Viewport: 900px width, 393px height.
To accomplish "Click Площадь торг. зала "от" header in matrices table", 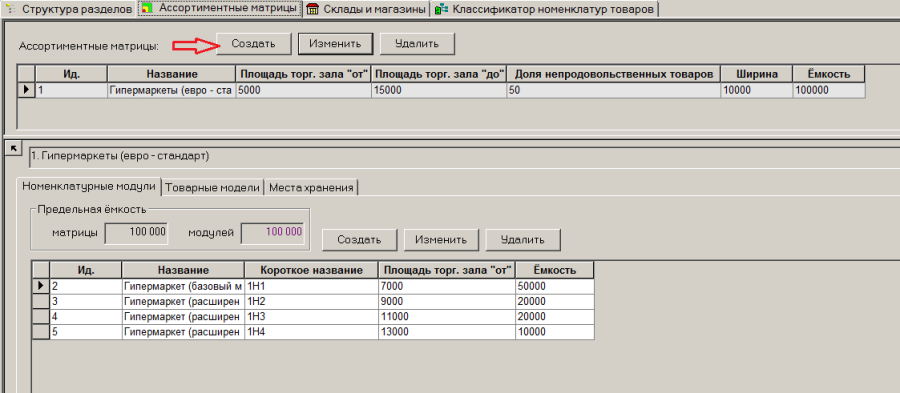I will pyautogui.click(x=304, y=74).
